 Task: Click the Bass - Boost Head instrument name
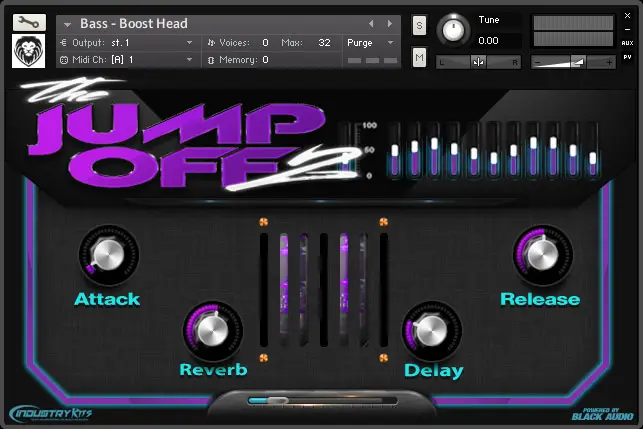(134, 24)
